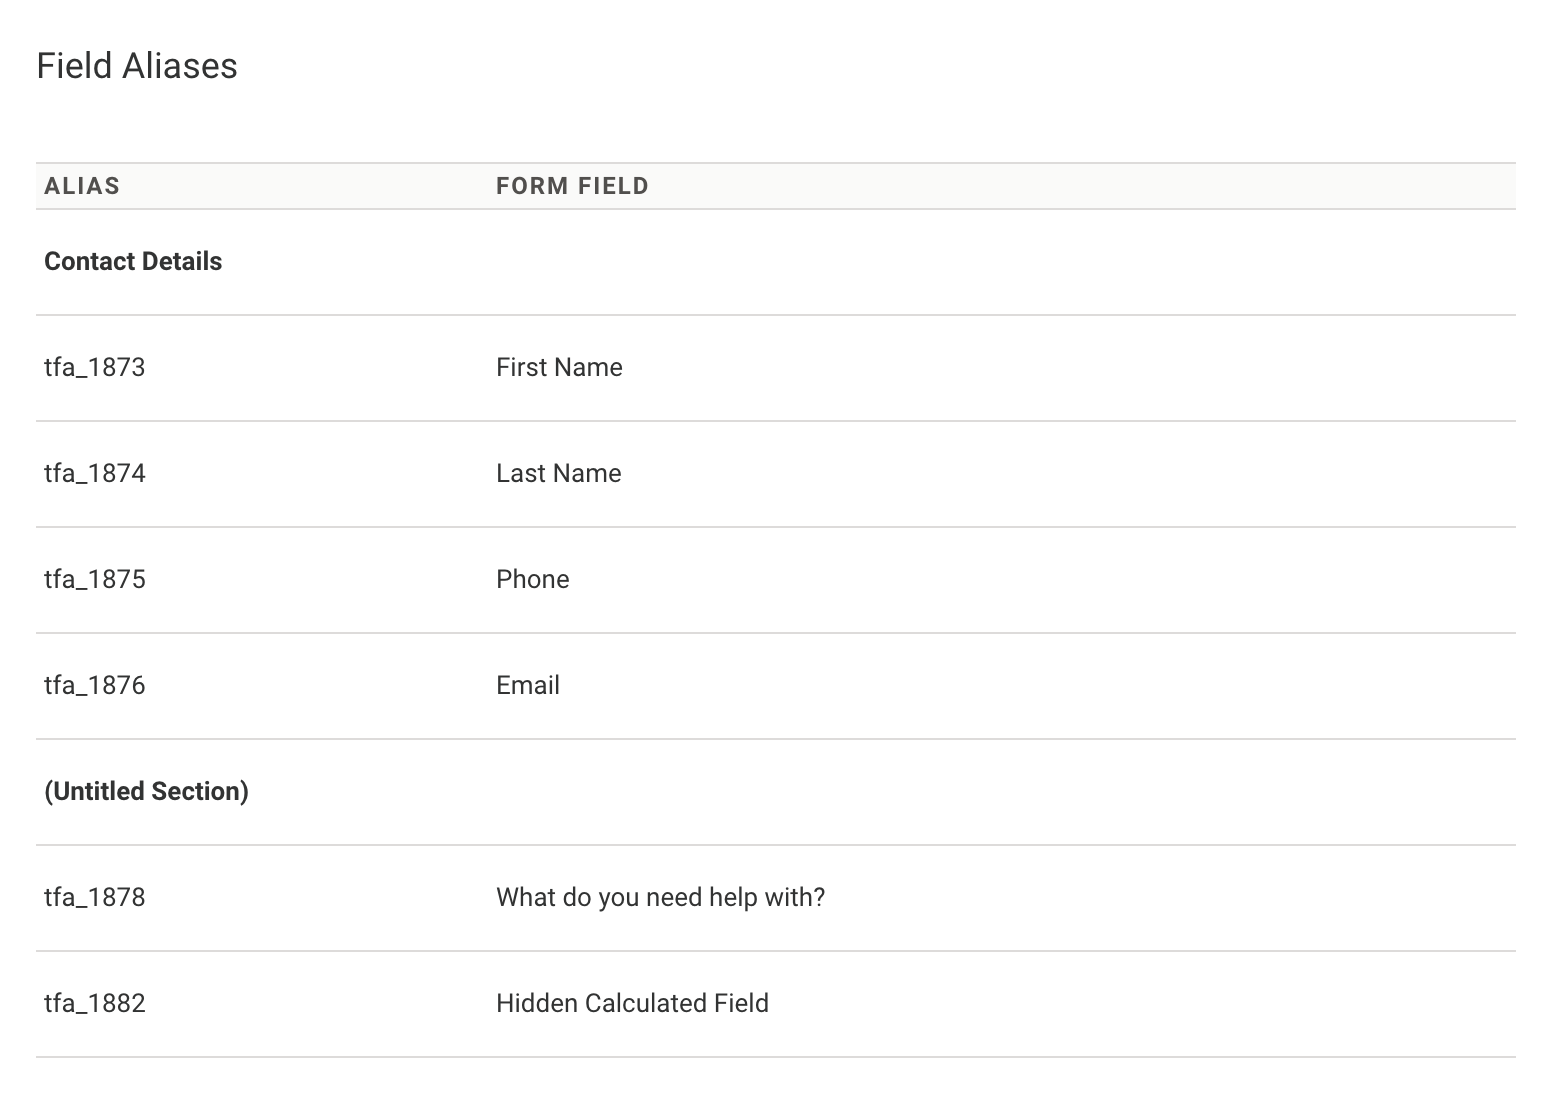Image resolution: width=1556 pixels, height=1098 pixels.
Task: Click the First Name form field
Action: (559, 368)
